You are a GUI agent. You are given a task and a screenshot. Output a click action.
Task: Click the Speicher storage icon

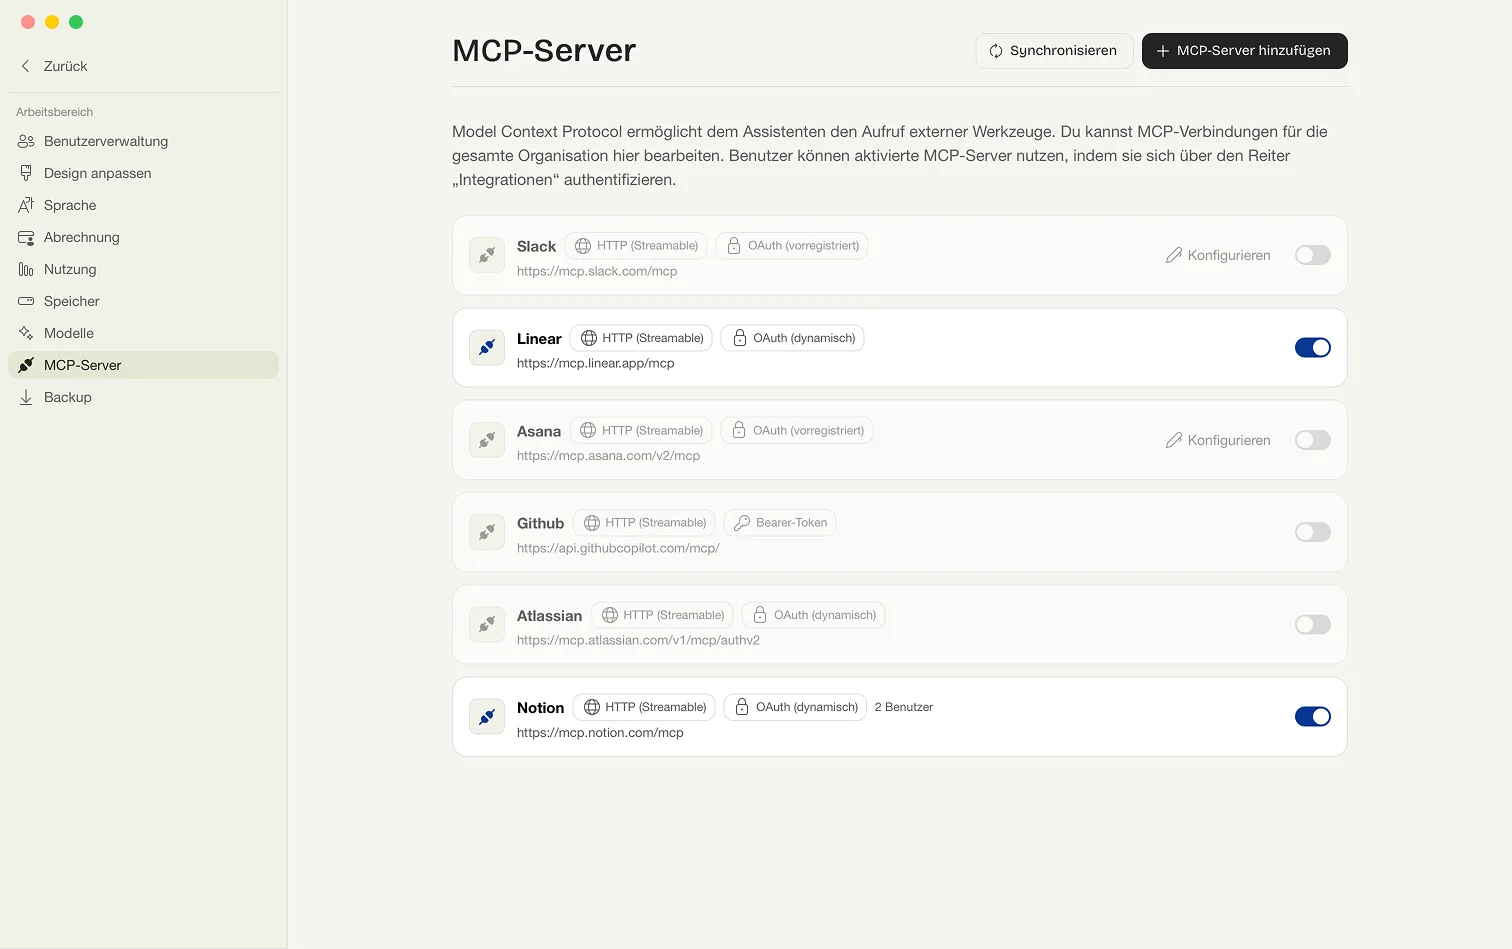[x=26, y=301]
